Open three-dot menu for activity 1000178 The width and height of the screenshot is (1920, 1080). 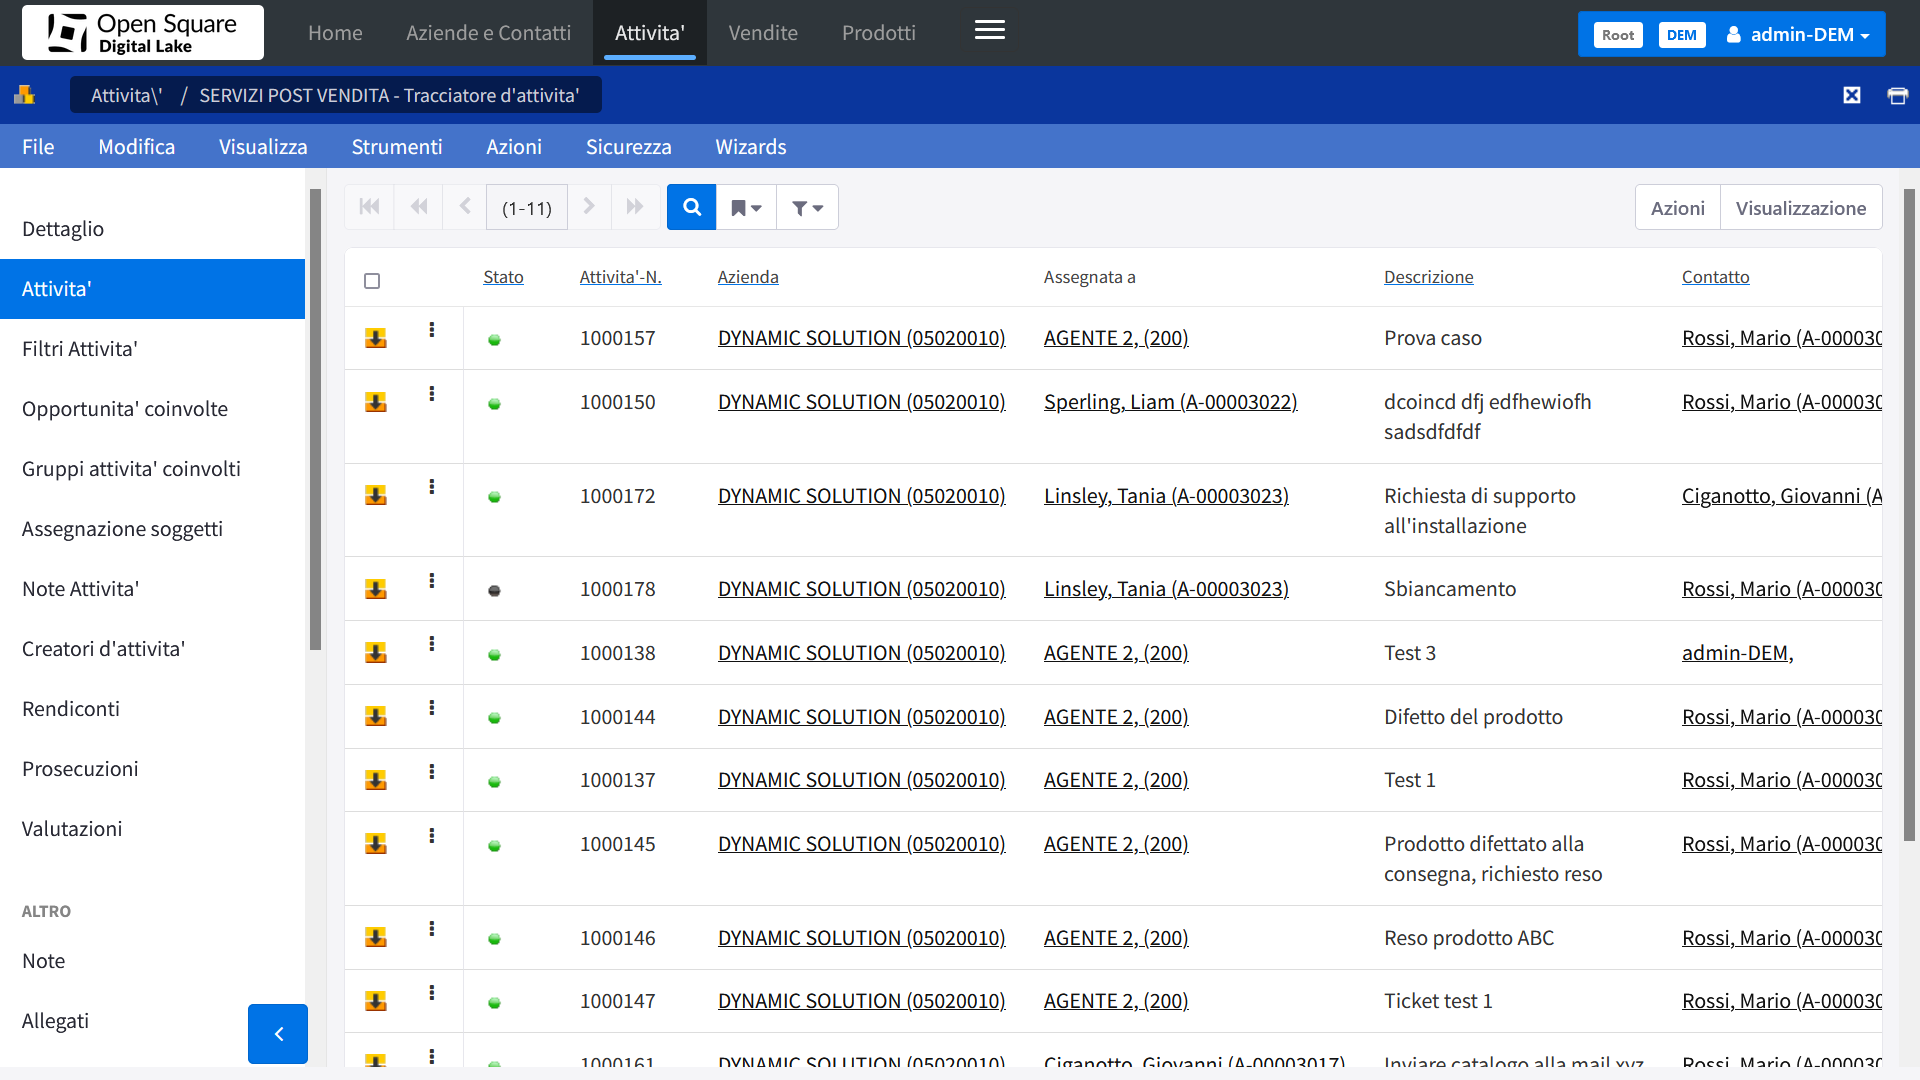[x=432, y=581]
